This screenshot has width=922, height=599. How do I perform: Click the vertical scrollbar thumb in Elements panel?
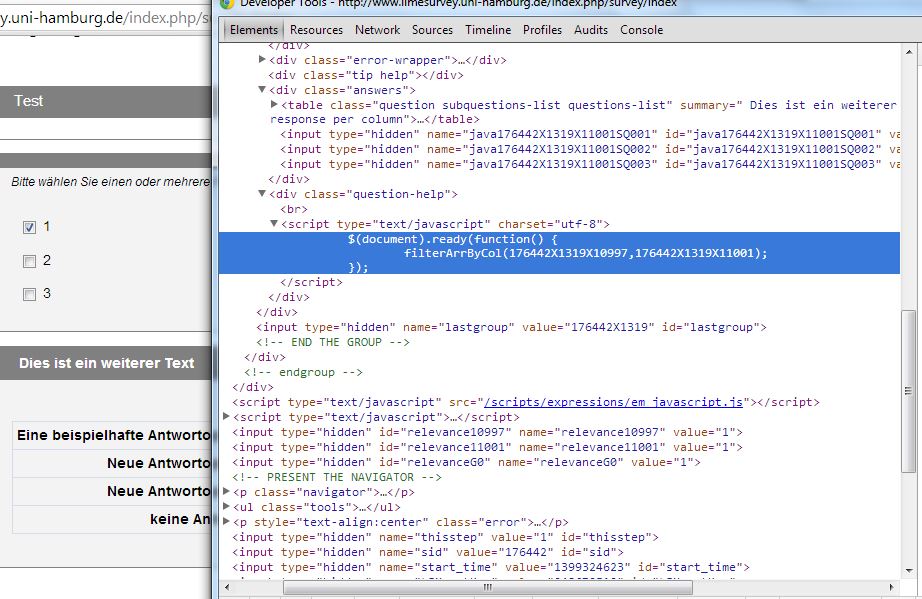(x=908, y=390)
